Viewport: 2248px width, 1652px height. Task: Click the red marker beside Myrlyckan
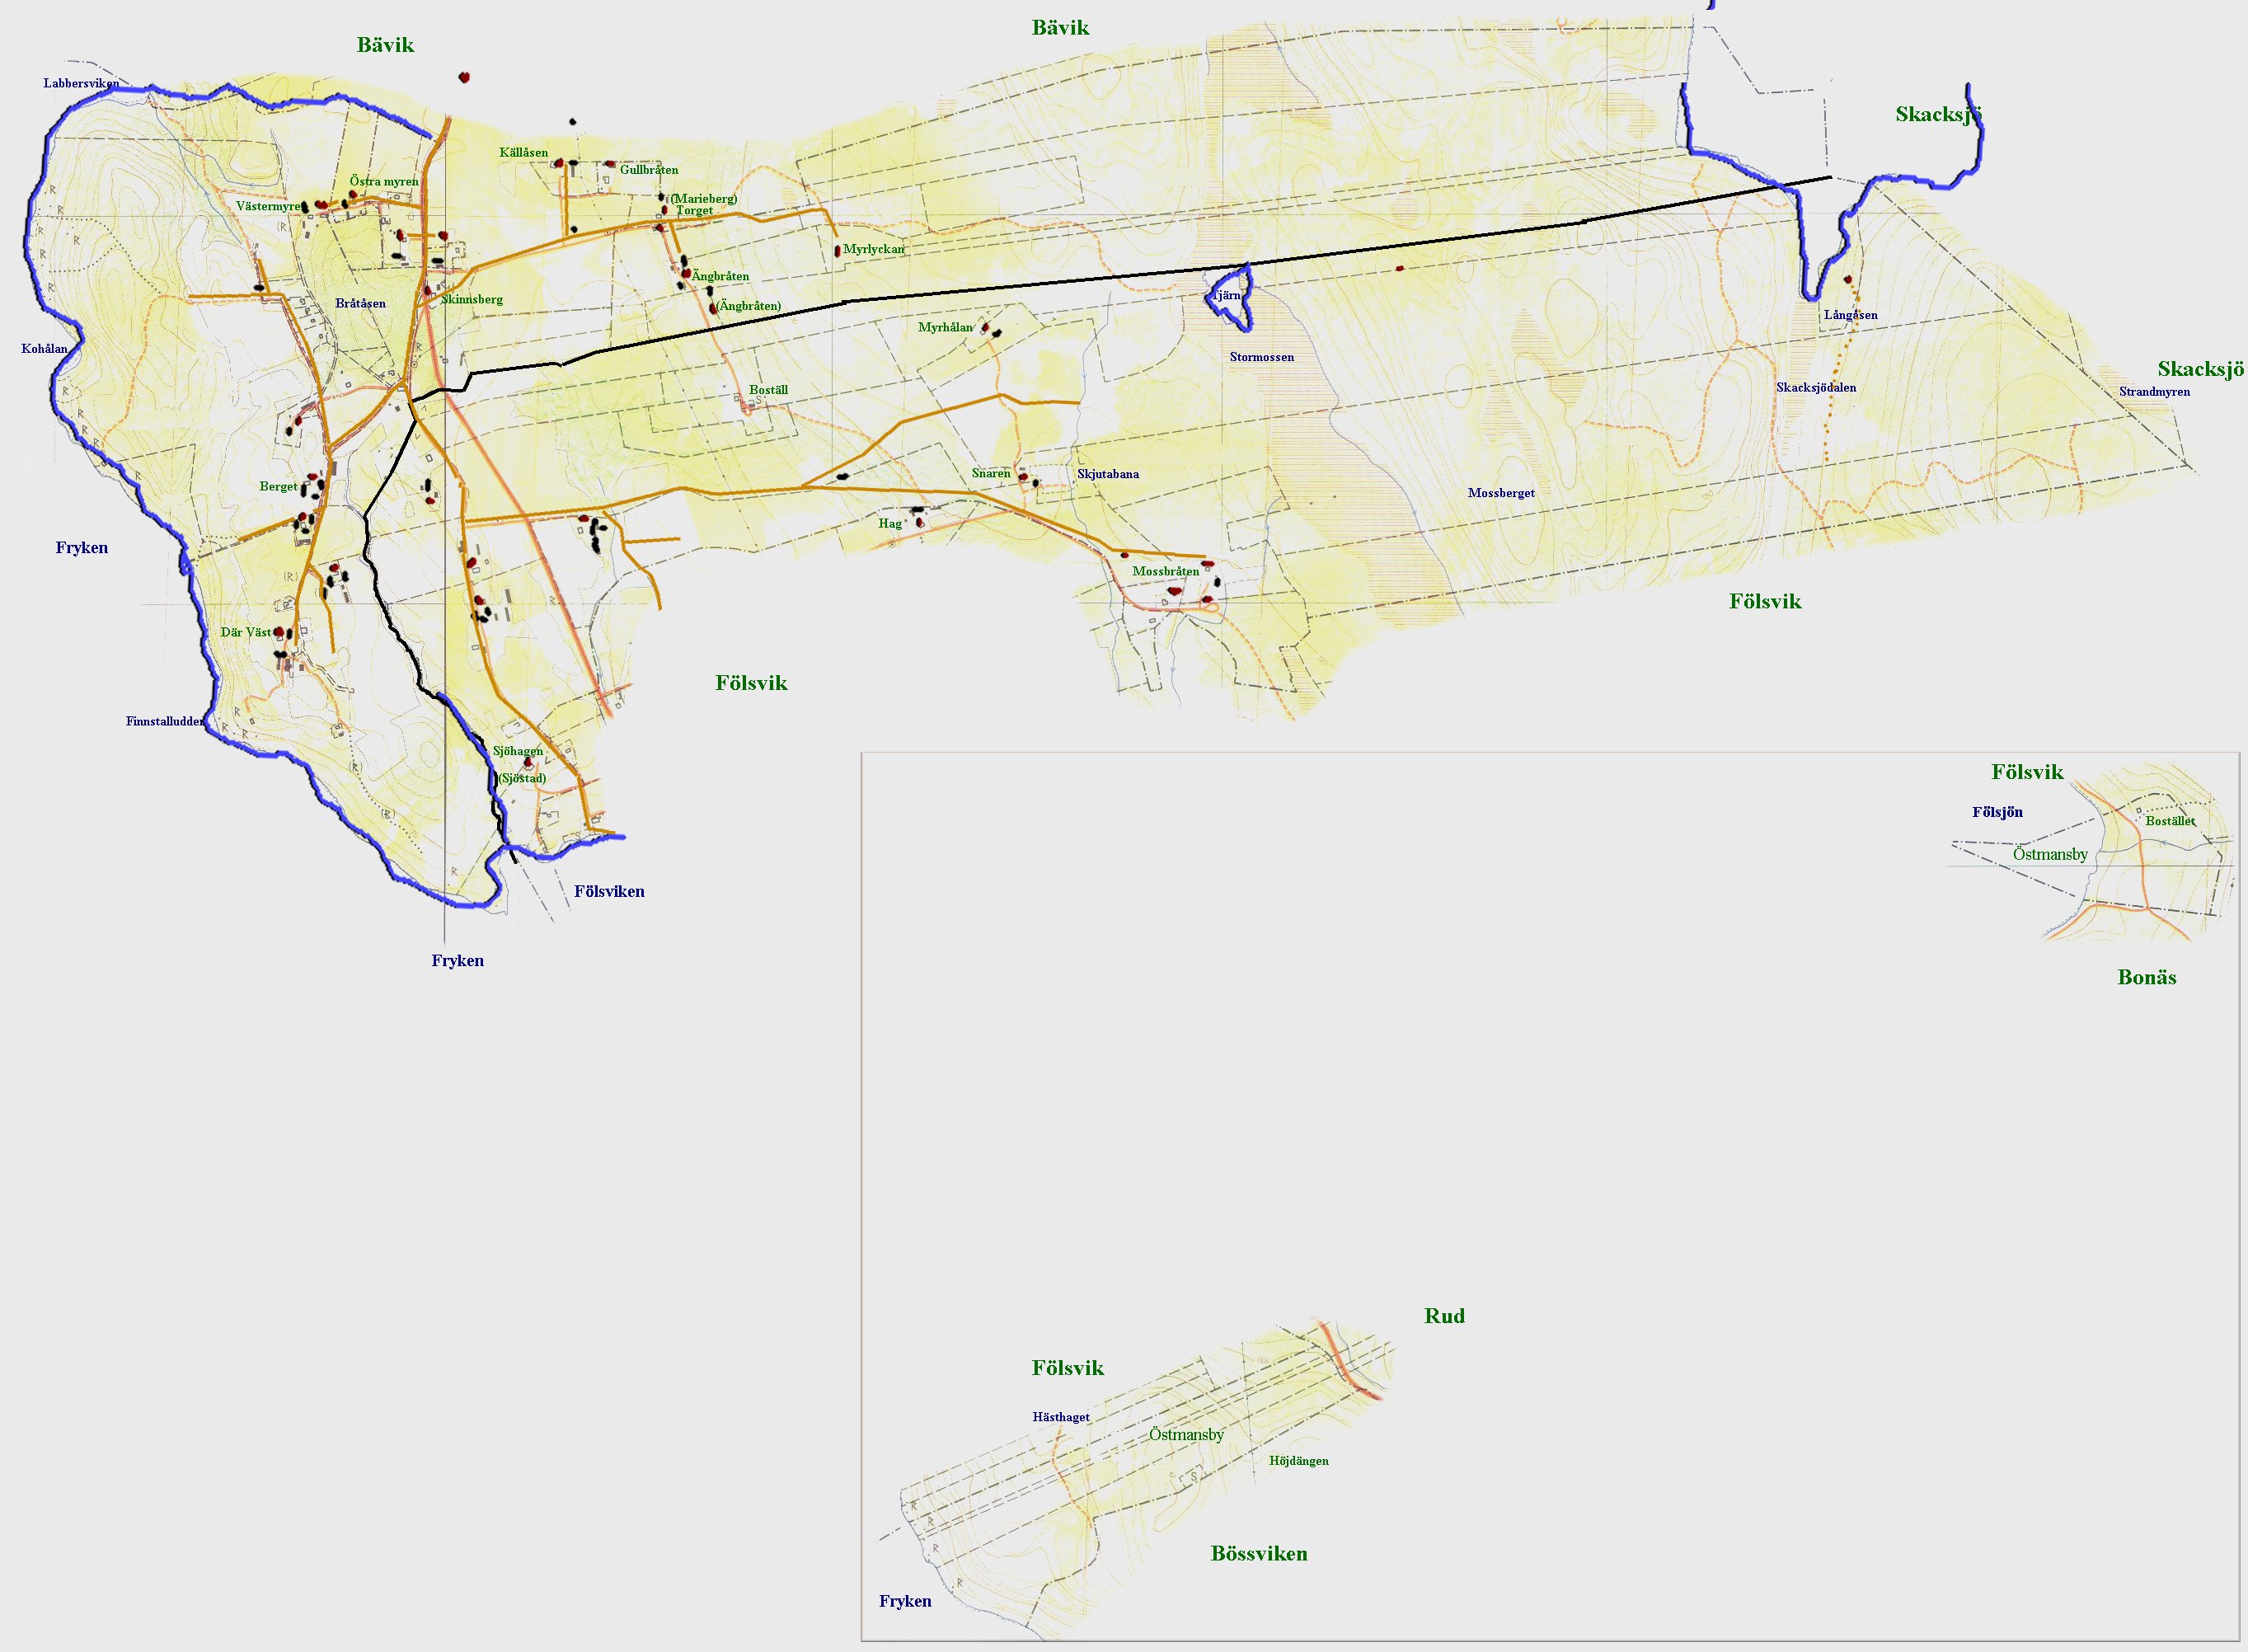[x=837, y=251]
